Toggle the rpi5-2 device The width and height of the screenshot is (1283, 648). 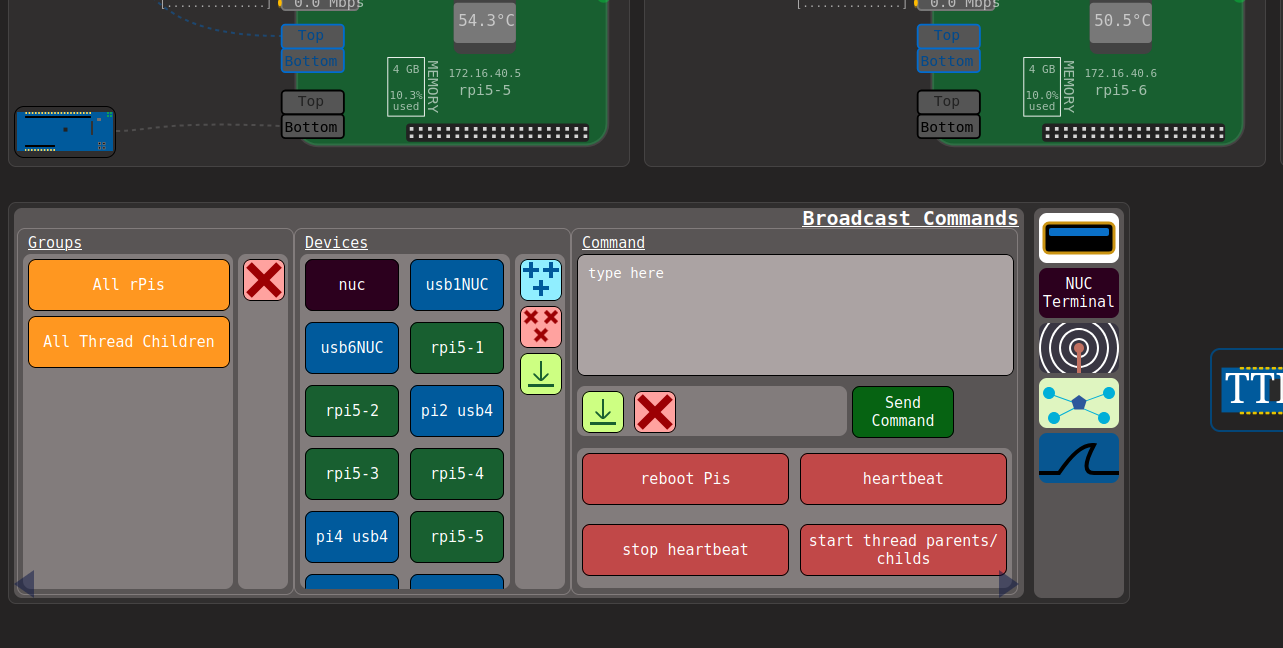[x=352, y=411]
